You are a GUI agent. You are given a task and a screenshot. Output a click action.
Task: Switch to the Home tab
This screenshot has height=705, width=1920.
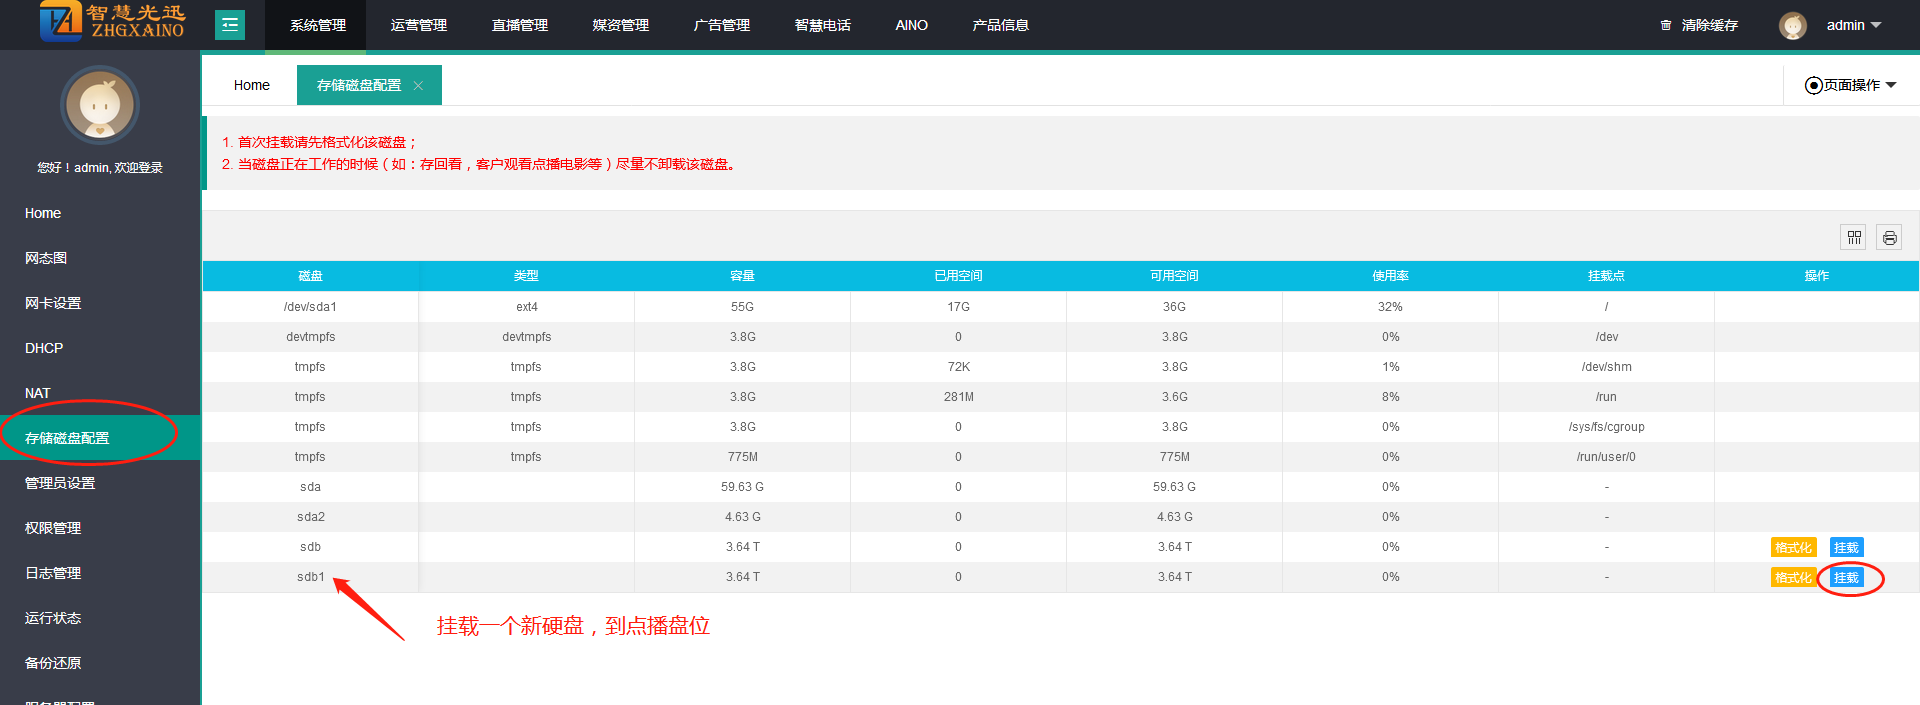pos(251,85)
